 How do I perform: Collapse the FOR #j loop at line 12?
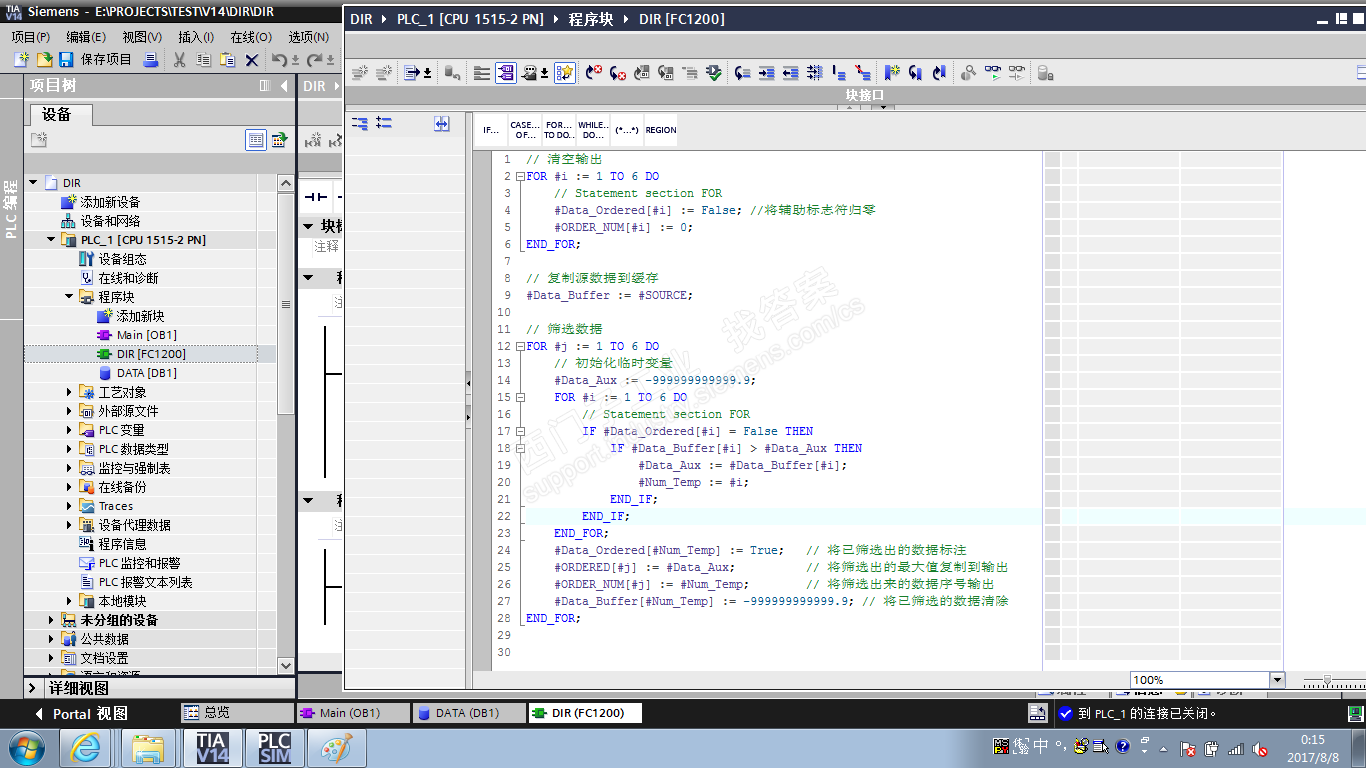point(519,347)
